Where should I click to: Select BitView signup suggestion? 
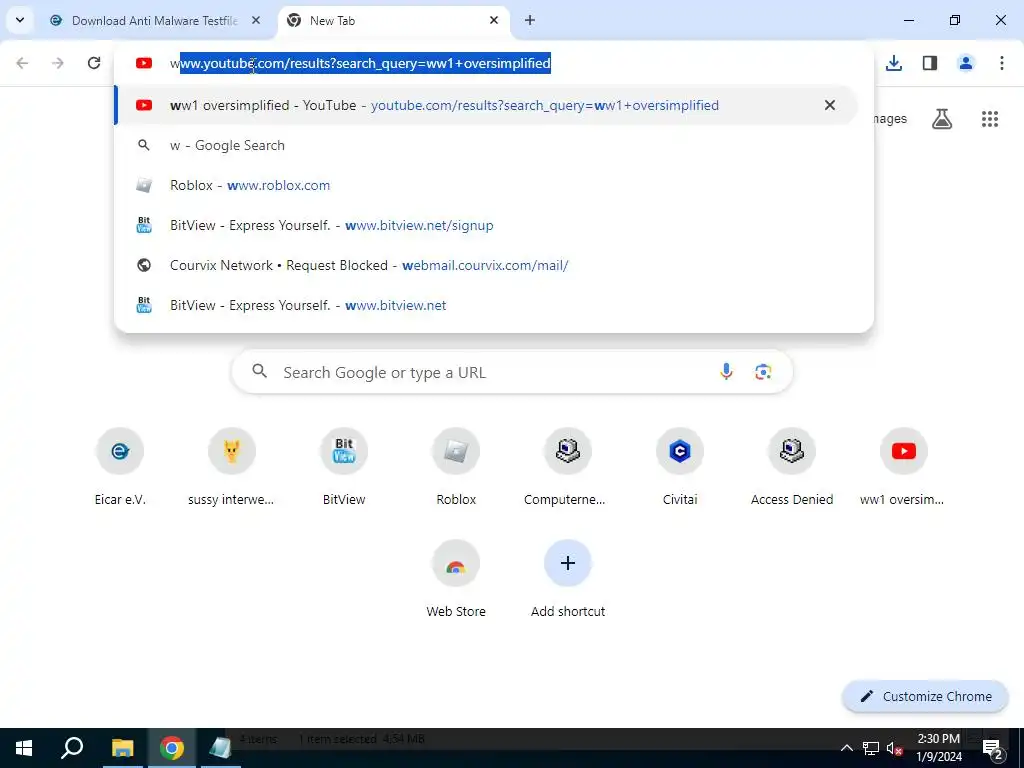pyautogui.click(x=487, y=225)
